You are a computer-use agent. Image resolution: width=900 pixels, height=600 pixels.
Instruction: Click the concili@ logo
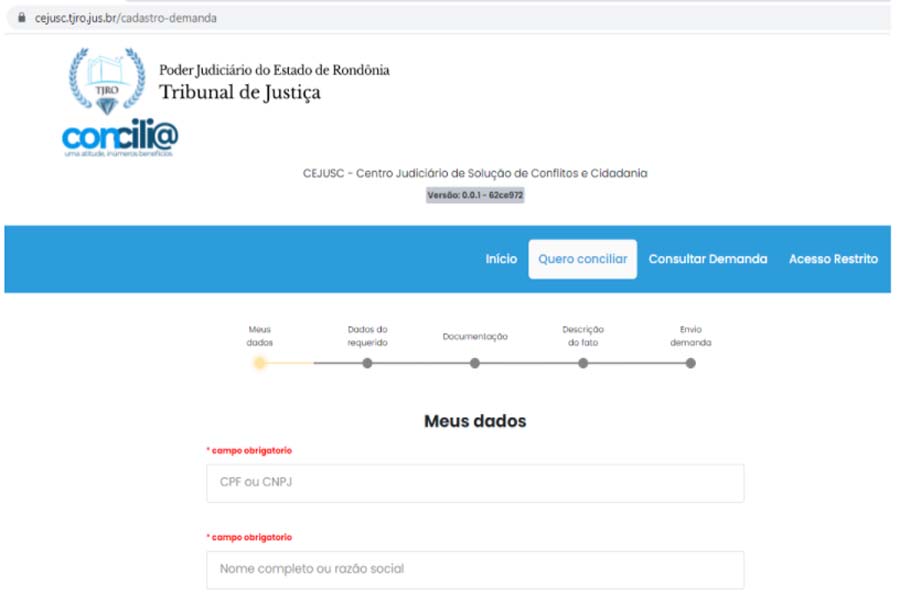[120, 139]
